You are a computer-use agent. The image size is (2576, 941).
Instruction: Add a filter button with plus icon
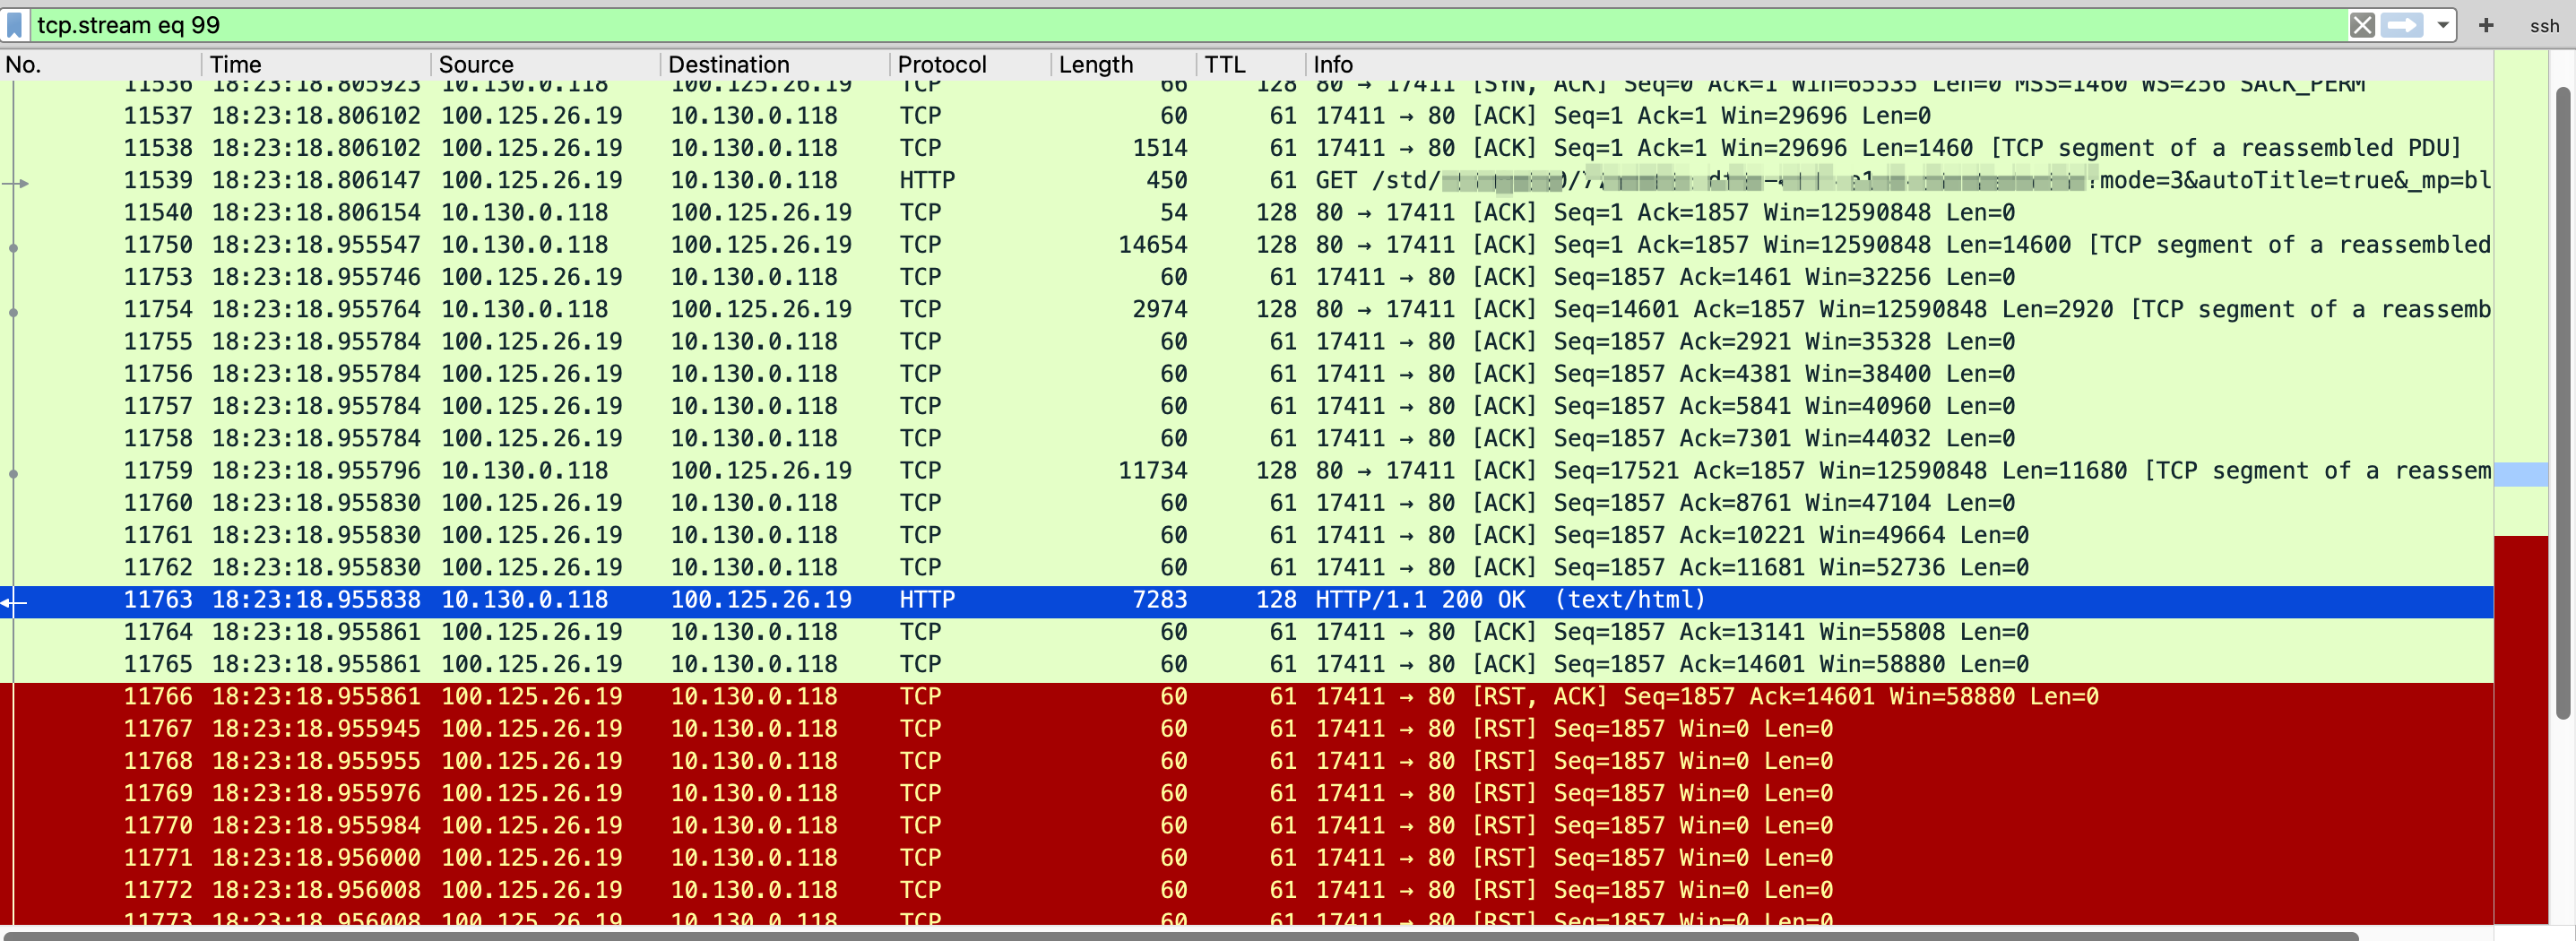[2486, 25]
